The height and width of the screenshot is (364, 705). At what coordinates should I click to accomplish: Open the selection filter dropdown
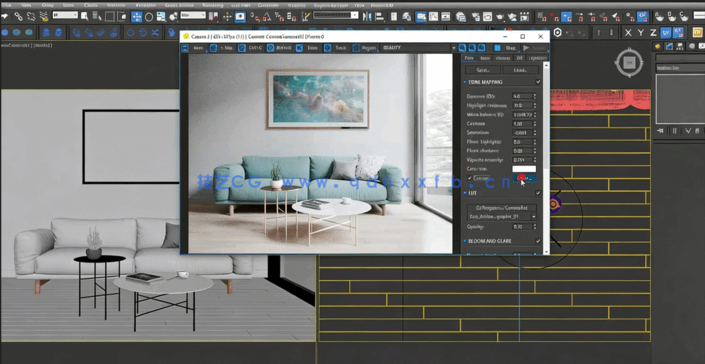65,15
